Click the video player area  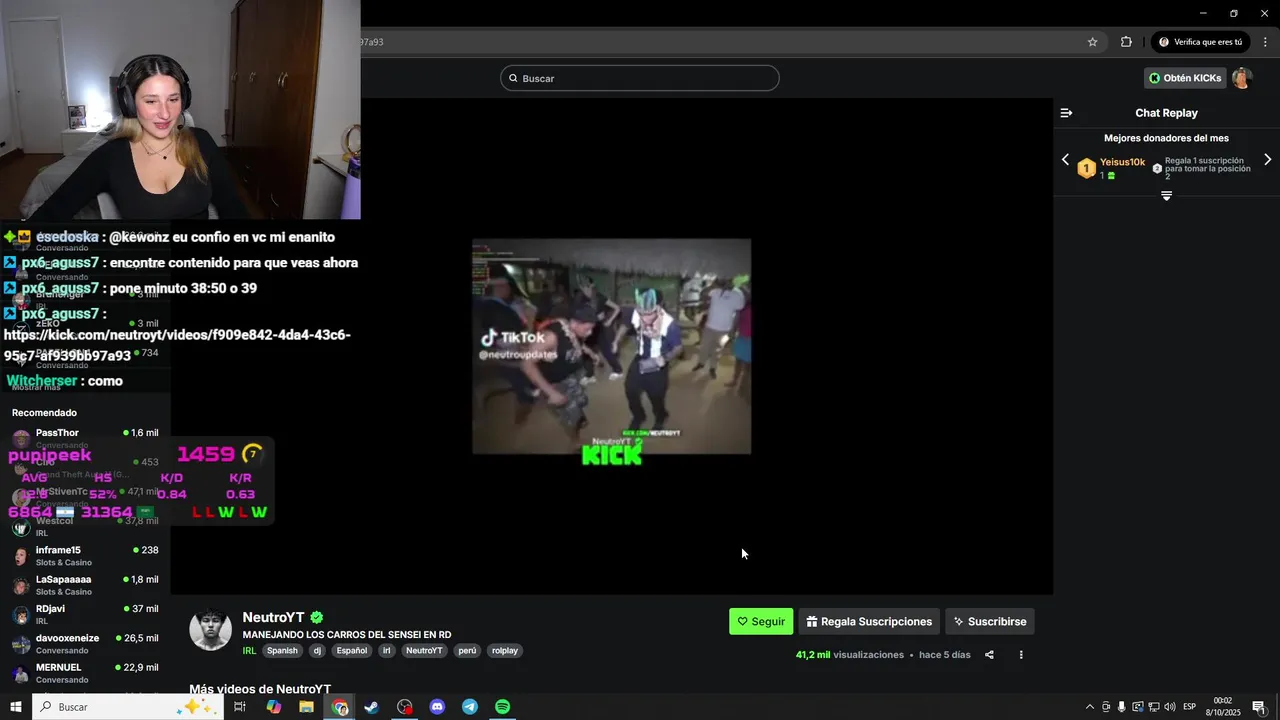click(x=611, y=346)
